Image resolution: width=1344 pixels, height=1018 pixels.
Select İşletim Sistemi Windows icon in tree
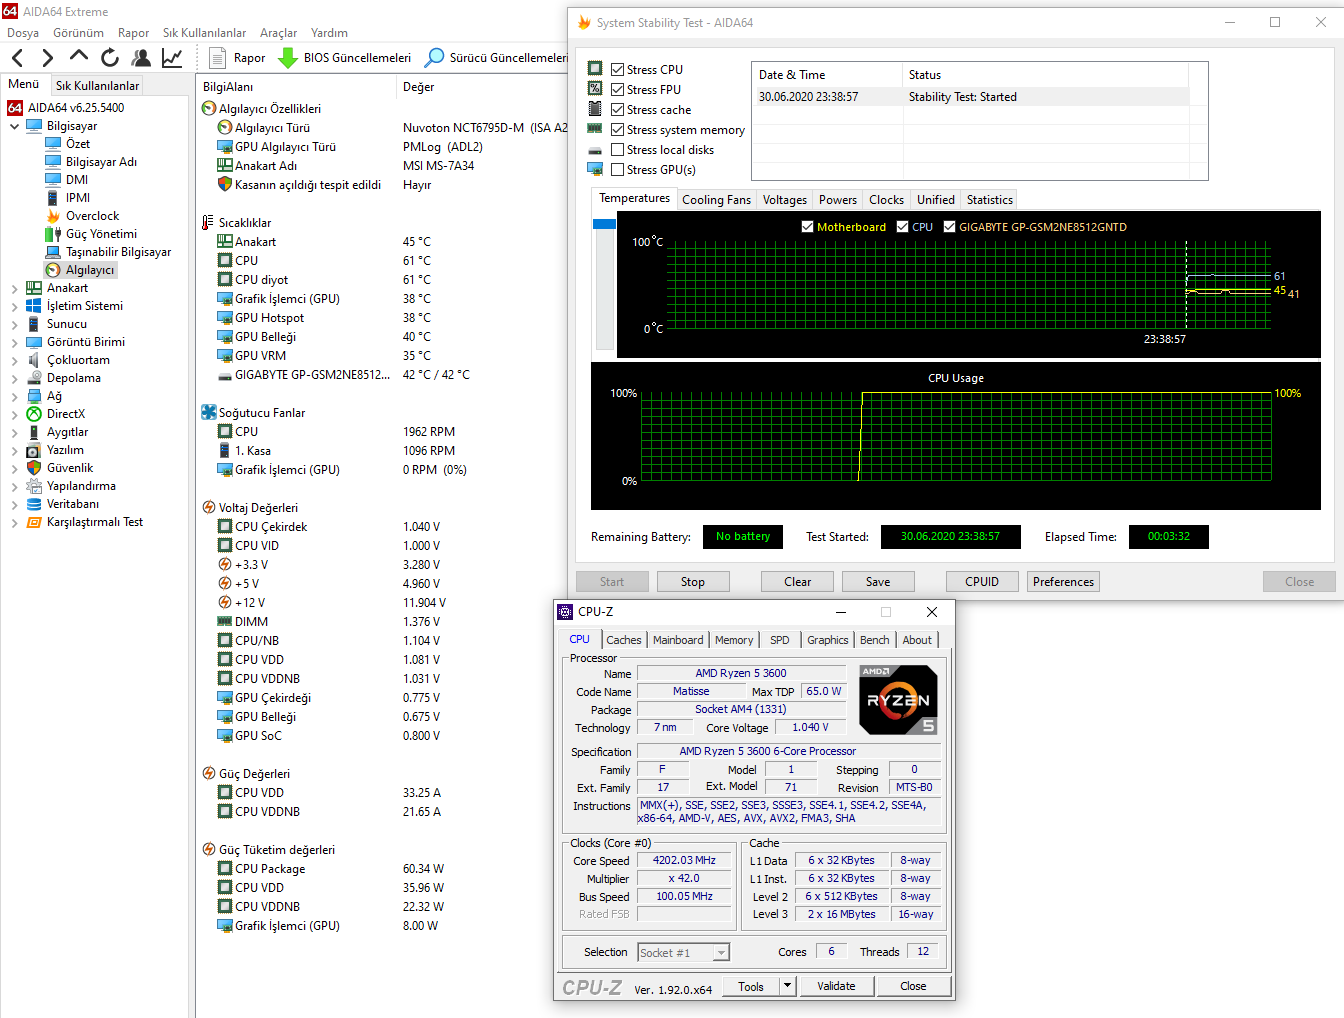click(x=34, y=306)
